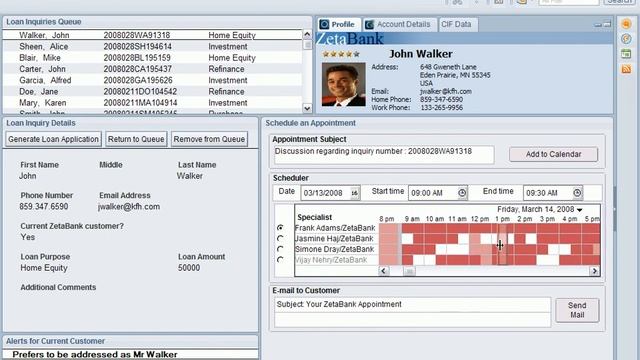Image resolution: width=640 pixels, height=360 pixels.
Task: Click the End time field 09:30 AM
Action: click(x=547, y=193)
